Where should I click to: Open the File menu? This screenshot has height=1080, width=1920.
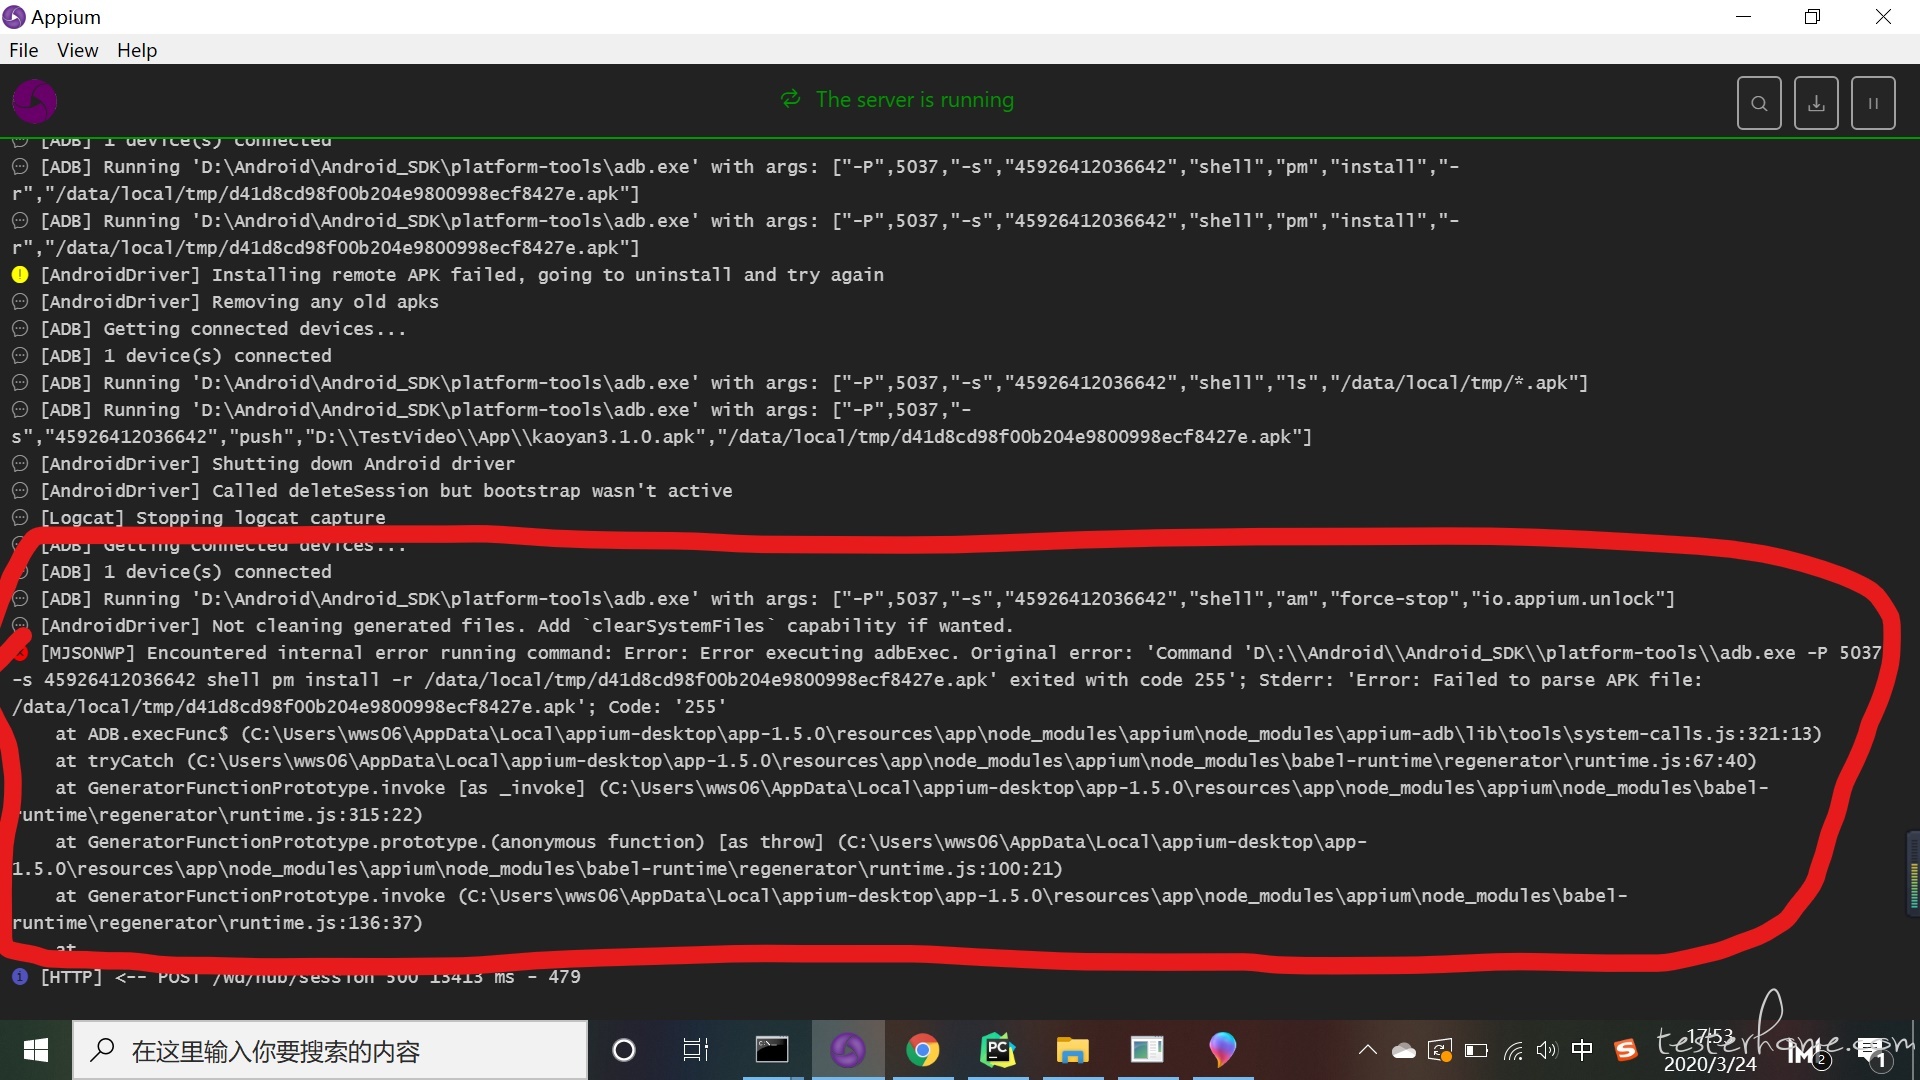23,50
